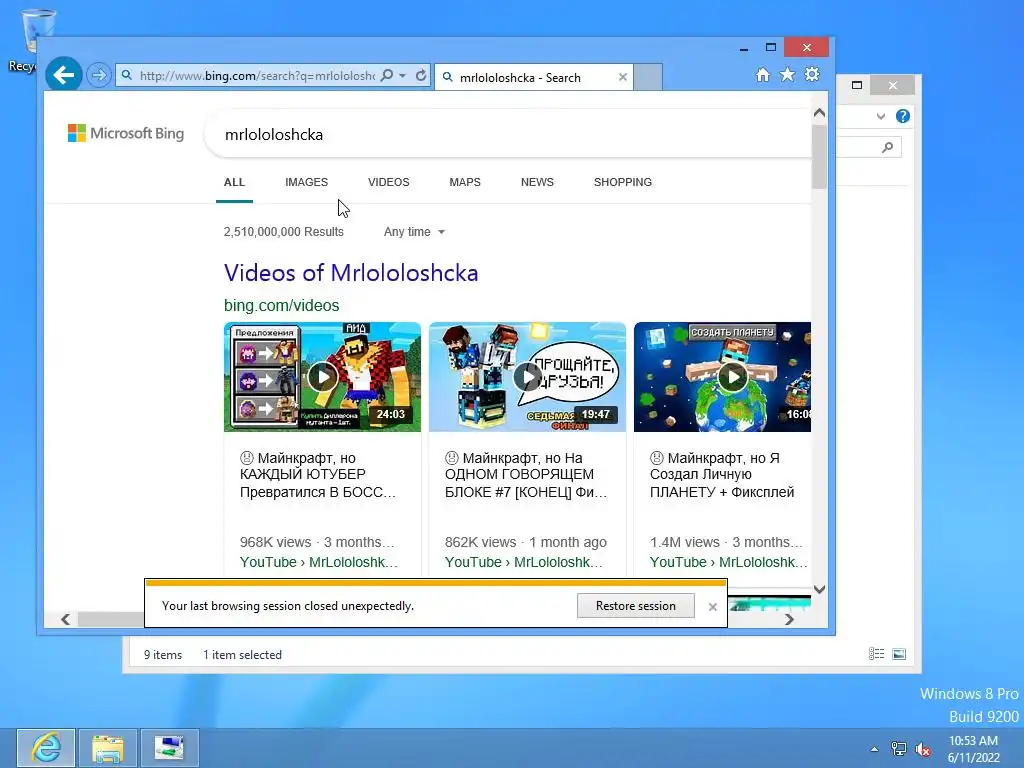This screenshot has width=1024, height=768.
Task: Click the 2,510,000,000 Results text
Action: [x=283, y=232]
